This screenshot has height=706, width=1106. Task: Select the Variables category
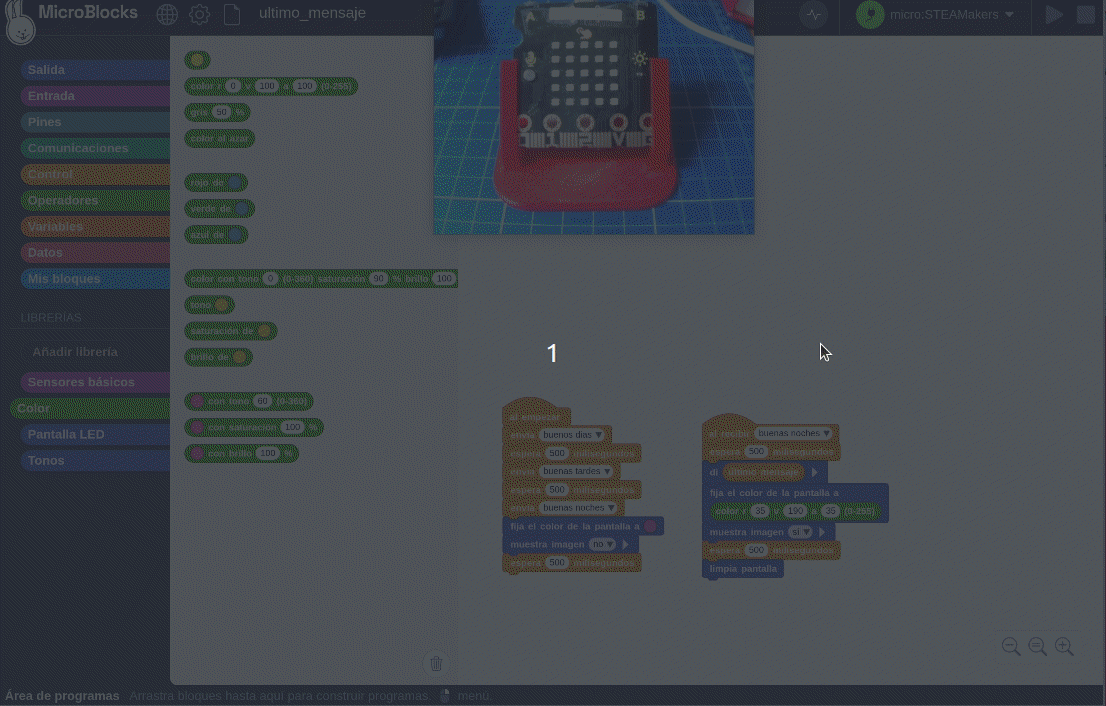(x=95, y=226)
